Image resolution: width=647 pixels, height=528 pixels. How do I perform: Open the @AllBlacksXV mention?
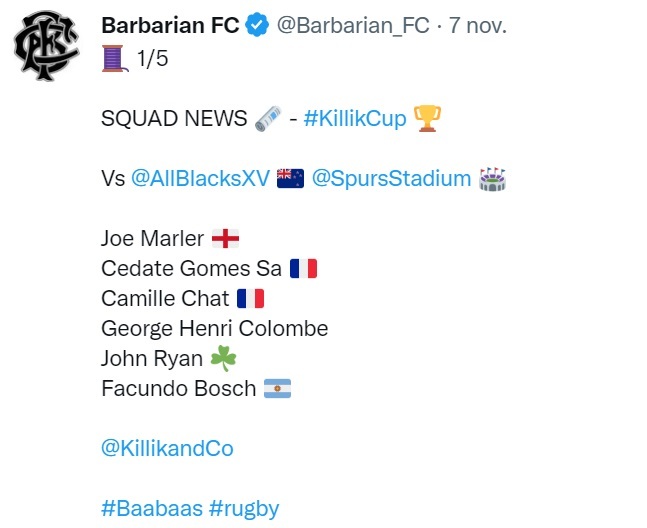[200, 179]
